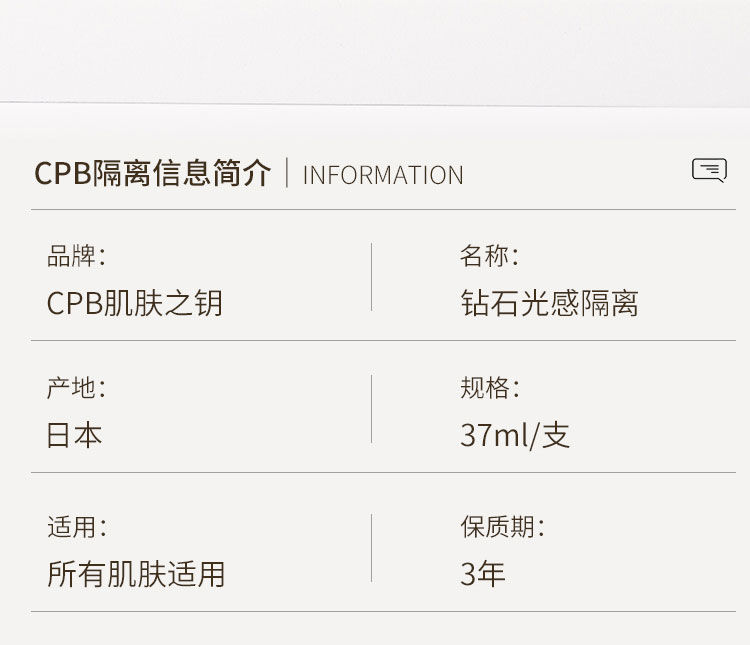Viewport: 750px width, 645px height.
Task: Click the CPB隔离信息简介 heading
Action: pyautogui.click(x=152, y=174)
